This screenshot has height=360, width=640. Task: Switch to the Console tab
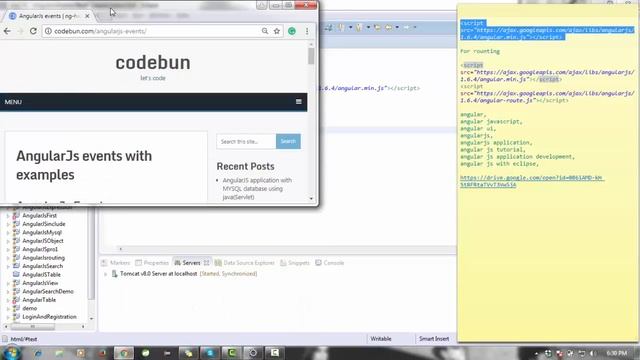[x=329, y=263]
